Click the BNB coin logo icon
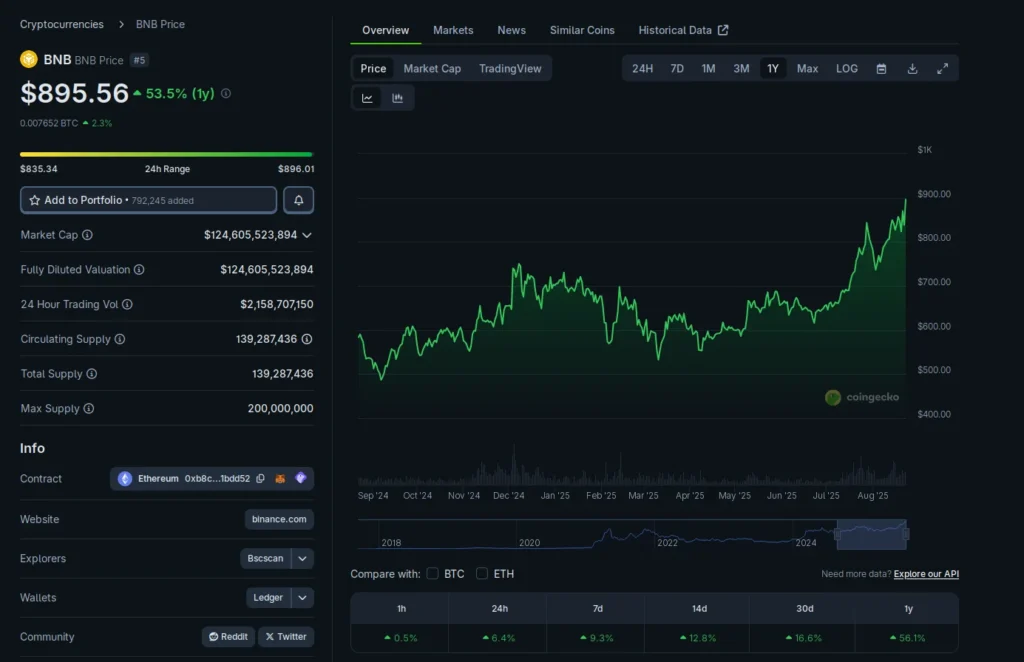This screenshot has width=1024, height=662. point(29,59)
